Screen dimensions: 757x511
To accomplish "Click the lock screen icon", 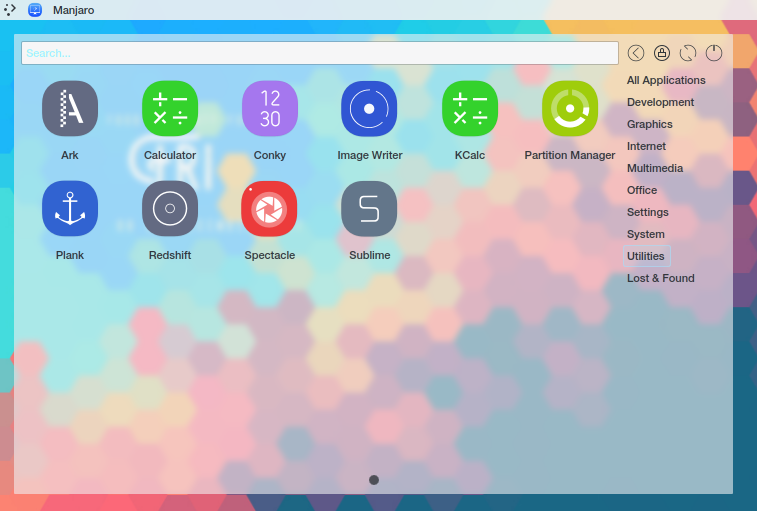I will pos(662,53).
